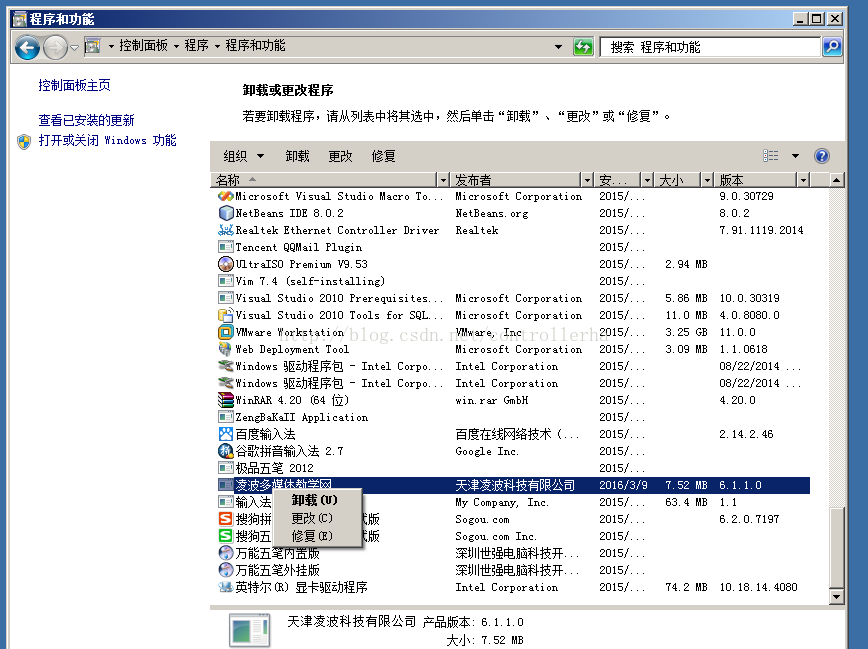Click the 英特尔(R) 显卡驱动程序 icon
The image size is (868, 649).
point(226,587)
